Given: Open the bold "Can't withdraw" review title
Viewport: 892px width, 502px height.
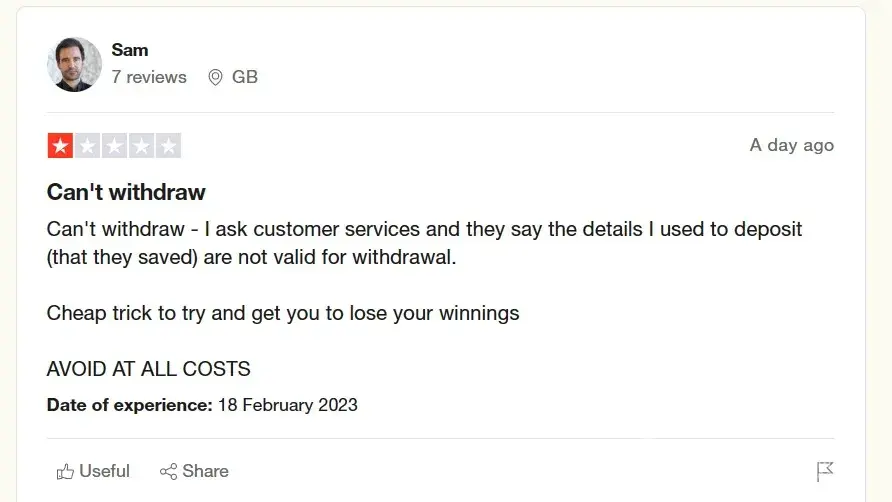Looking at the screenshot, I should tap(126, 192).
